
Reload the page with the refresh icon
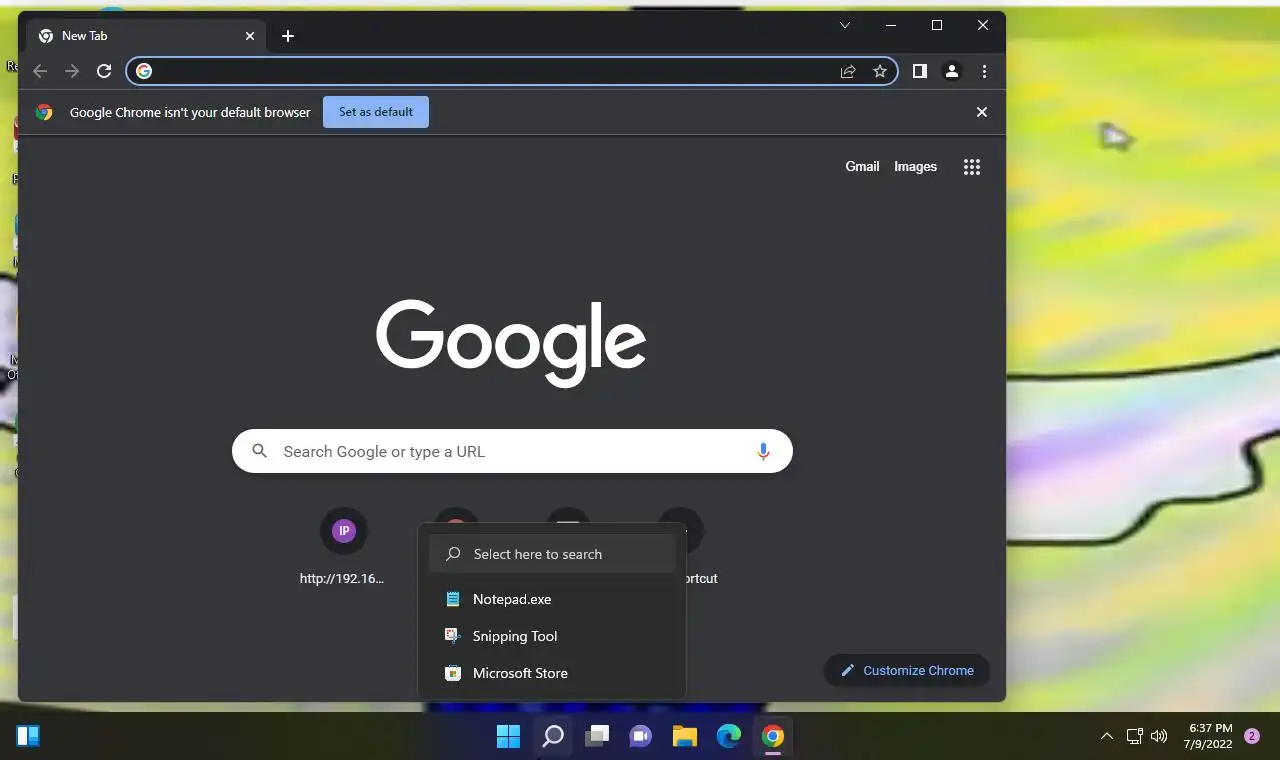[104, 71]
